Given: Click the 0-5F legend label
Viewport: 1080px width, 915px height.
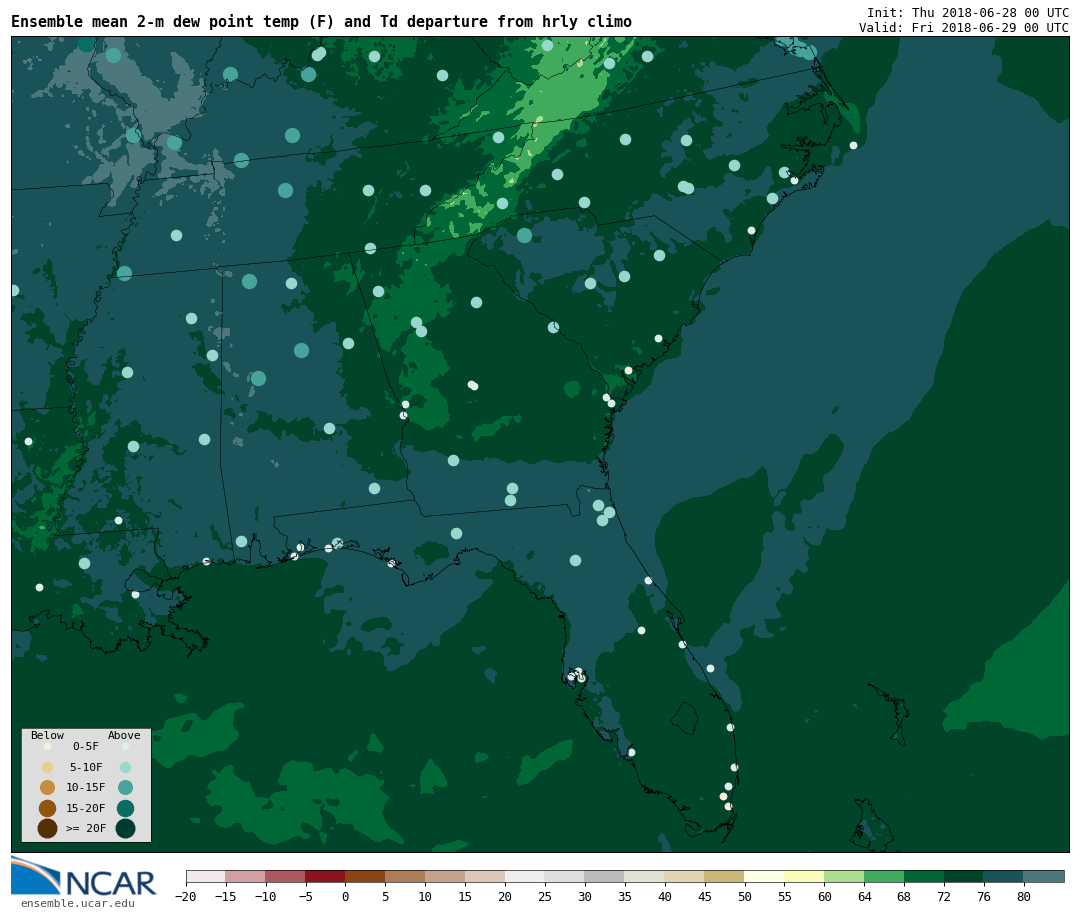Looking at the screenshot, I should (85, 746).
